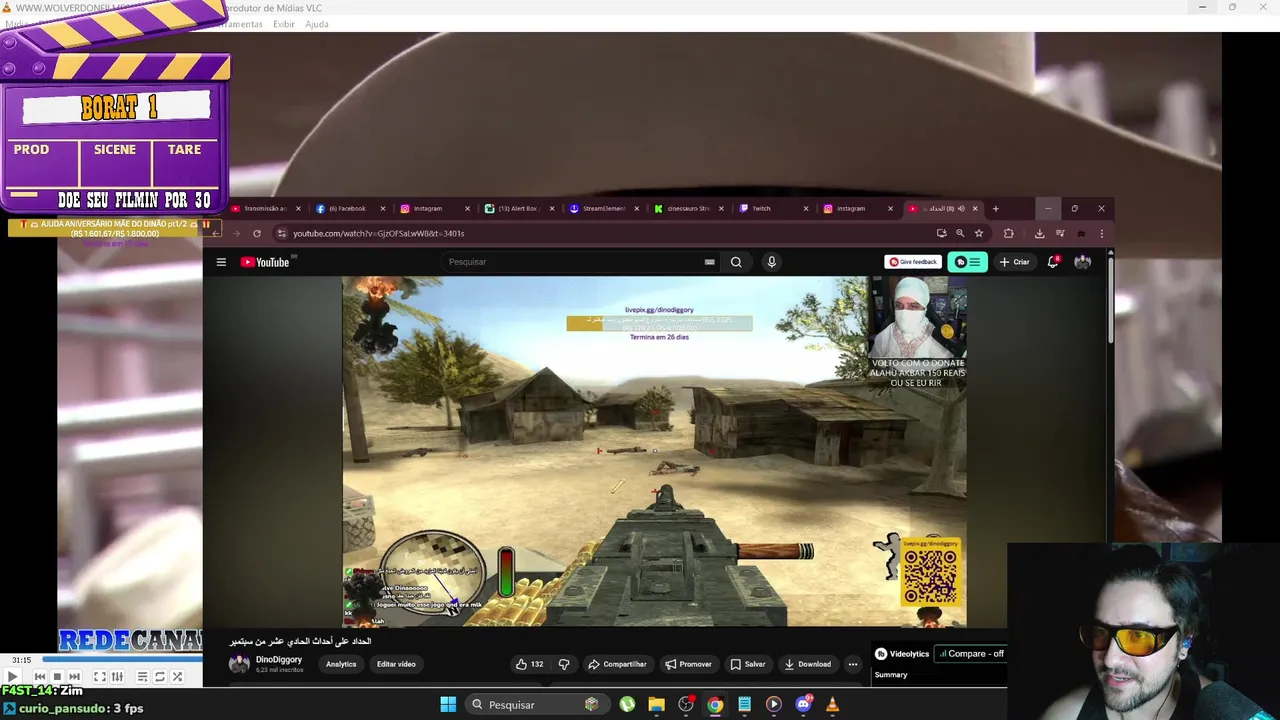Dislike the video
Viewport: 1280px width, 720px height.
pos(564,664)
